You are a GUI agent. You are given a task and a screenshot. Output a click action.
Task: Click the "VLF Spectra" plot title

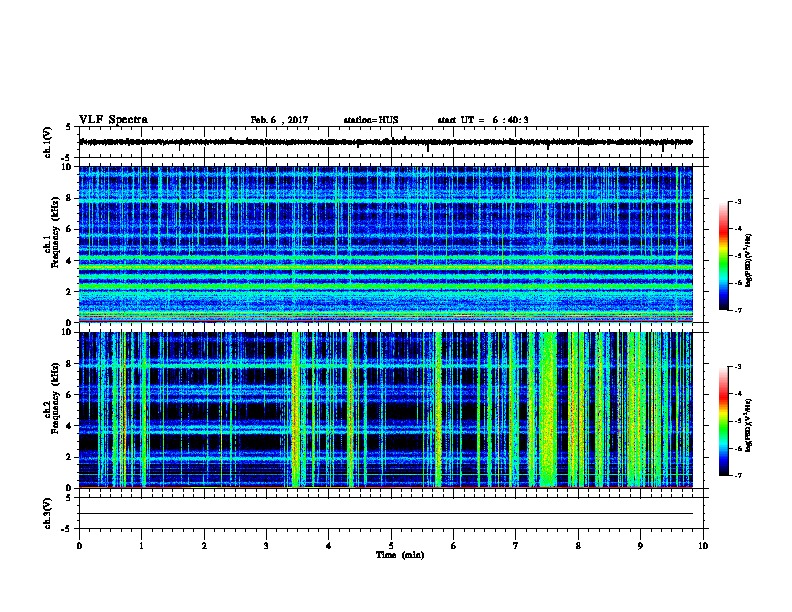point(113,120)
